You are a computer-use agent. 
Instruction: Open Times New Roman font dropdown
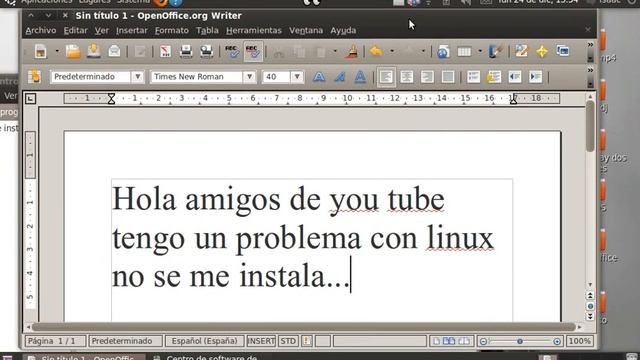(x=249, y=77)
